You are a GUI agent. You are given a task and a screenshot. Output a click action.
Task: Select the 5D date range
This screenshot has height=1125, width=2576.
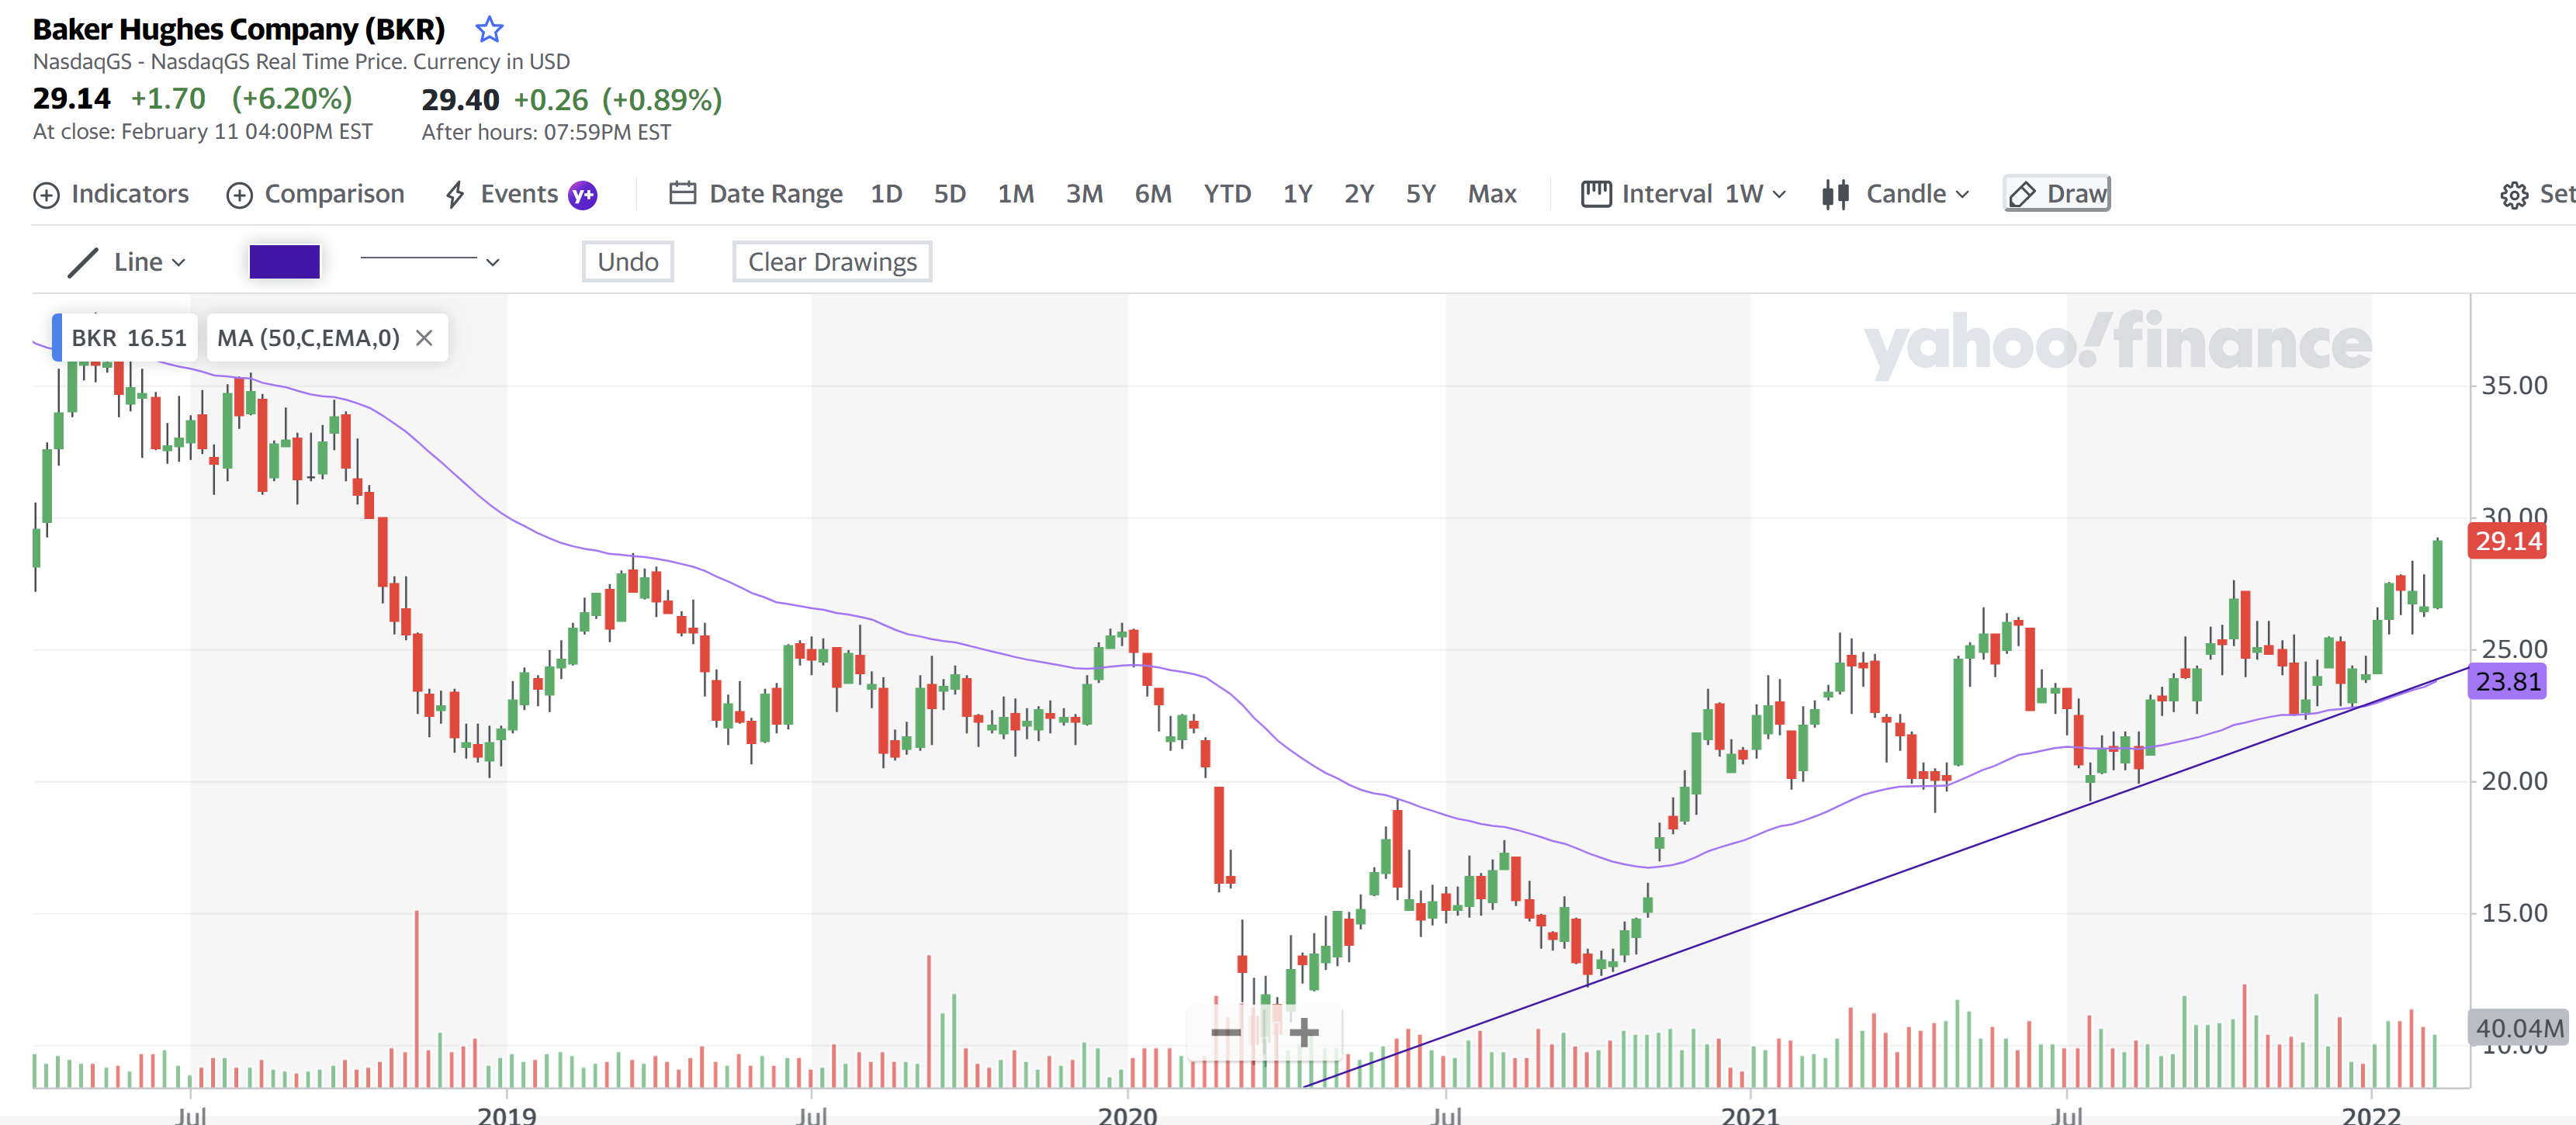pos(949,194)
